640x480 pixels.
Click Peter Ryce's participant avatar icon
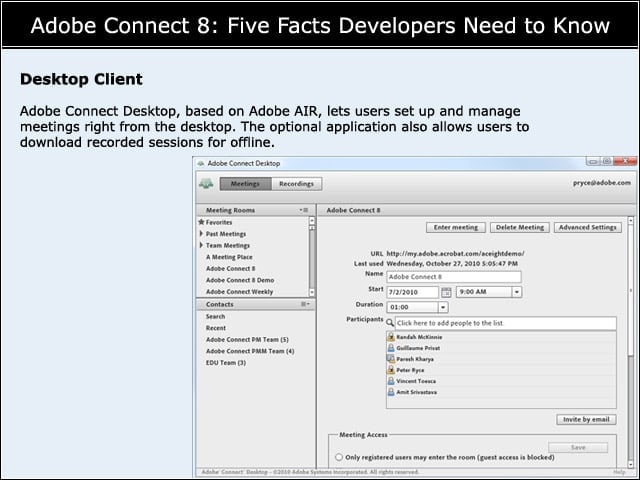point(391,370)
